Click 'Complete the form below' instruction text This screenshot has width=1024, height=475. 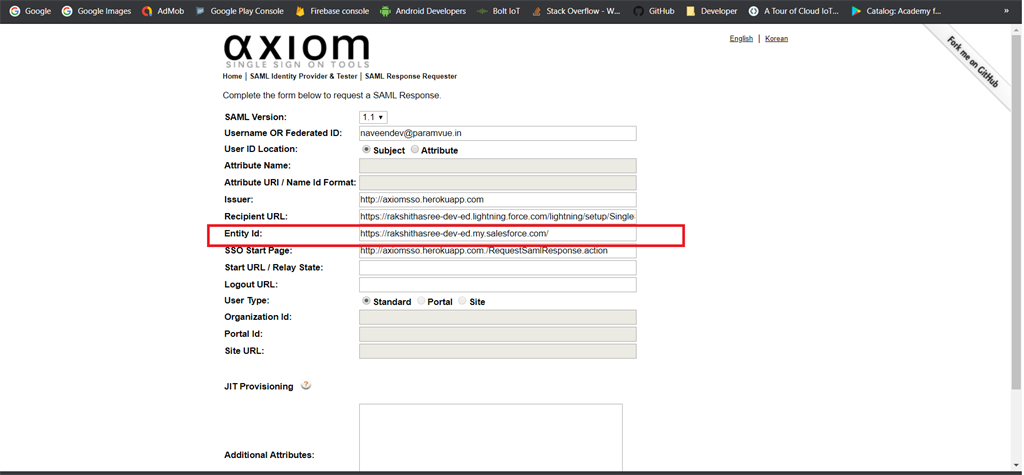[332, 95]
